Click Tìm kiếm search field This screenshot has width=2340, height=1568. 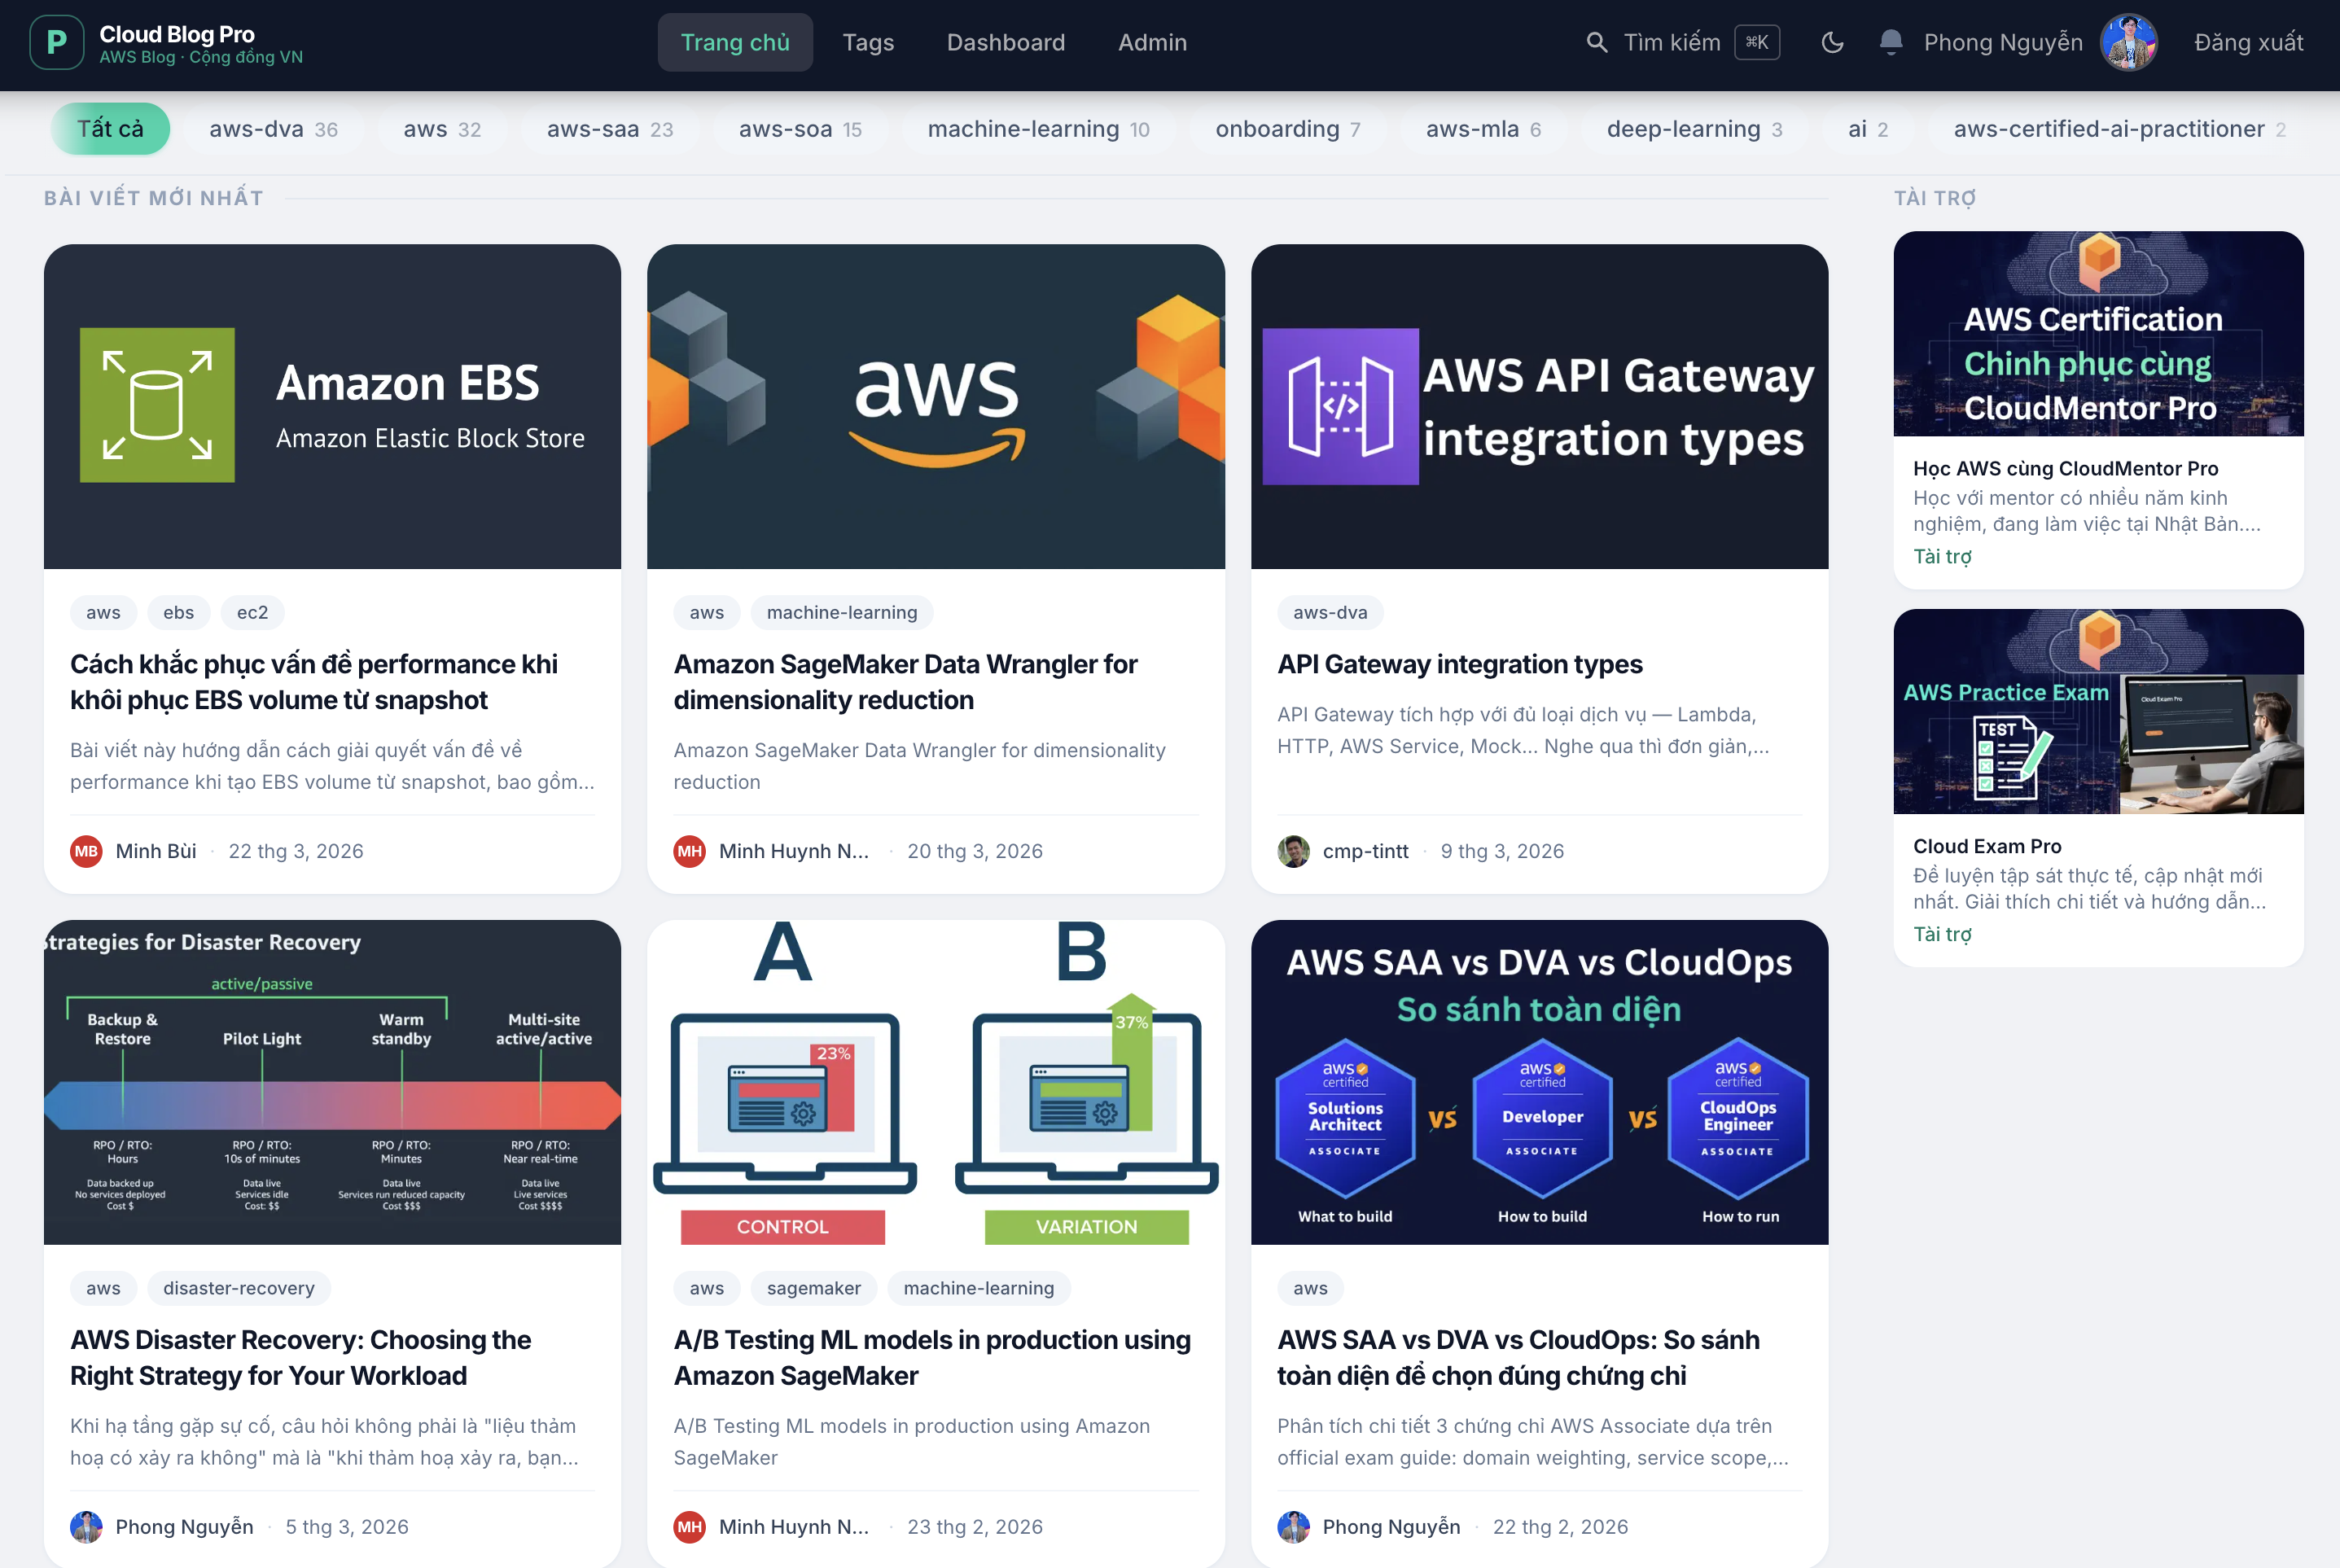(x=1671, y=43)
